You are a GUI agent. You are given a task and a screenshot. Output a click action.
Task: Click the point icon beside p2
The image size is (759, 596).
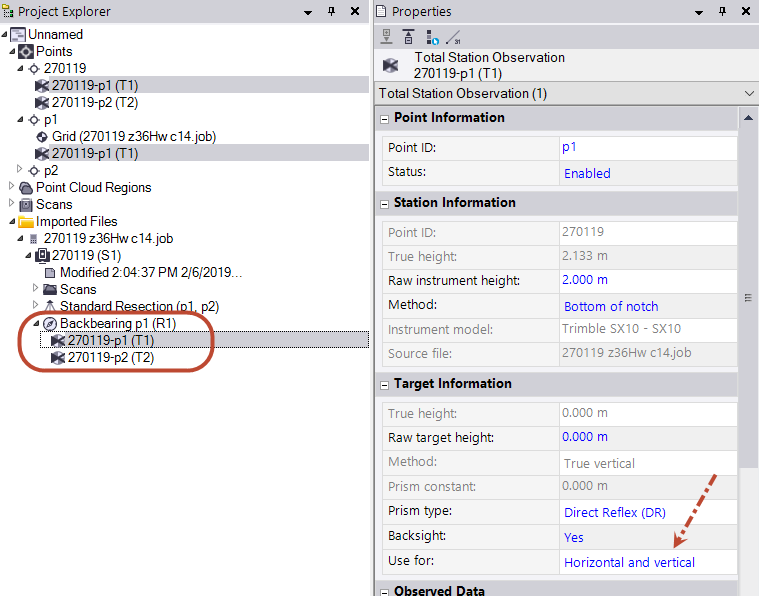point(34,170)
